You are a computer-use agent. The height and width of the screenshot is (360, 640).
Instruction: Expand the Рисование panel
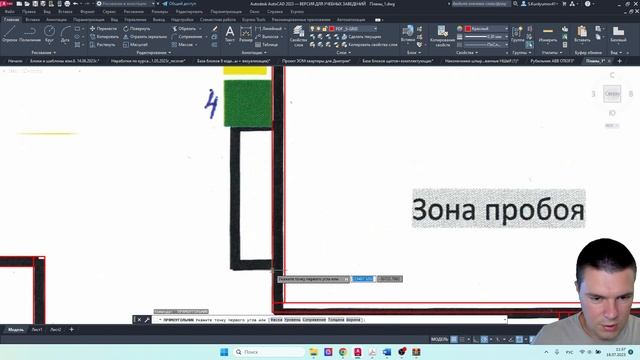click(43, 53)
